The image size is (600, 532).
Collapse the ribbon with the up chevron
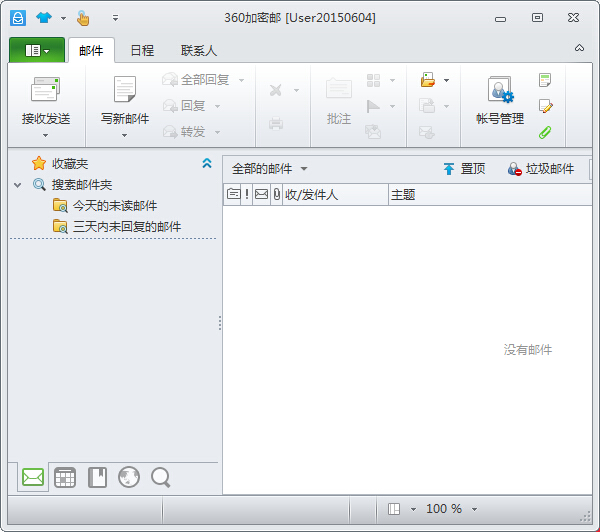click(579, 48)
